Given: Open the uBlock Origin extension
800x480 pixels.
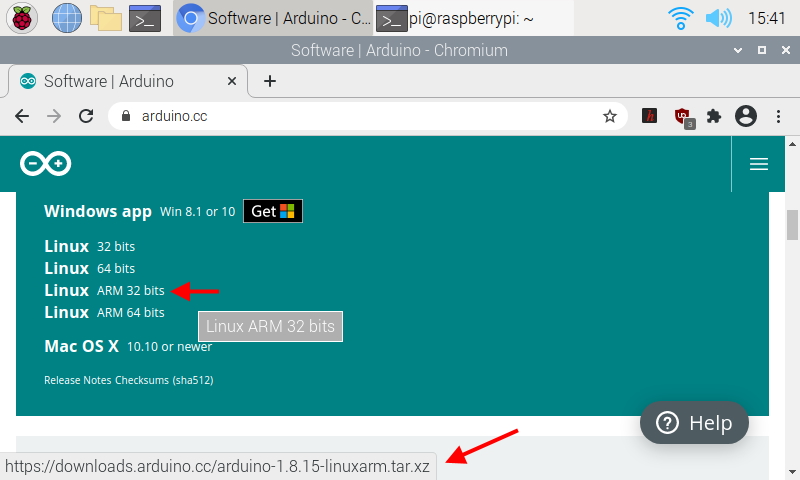Looking at the screenshot, I should [x=683, y=117].
